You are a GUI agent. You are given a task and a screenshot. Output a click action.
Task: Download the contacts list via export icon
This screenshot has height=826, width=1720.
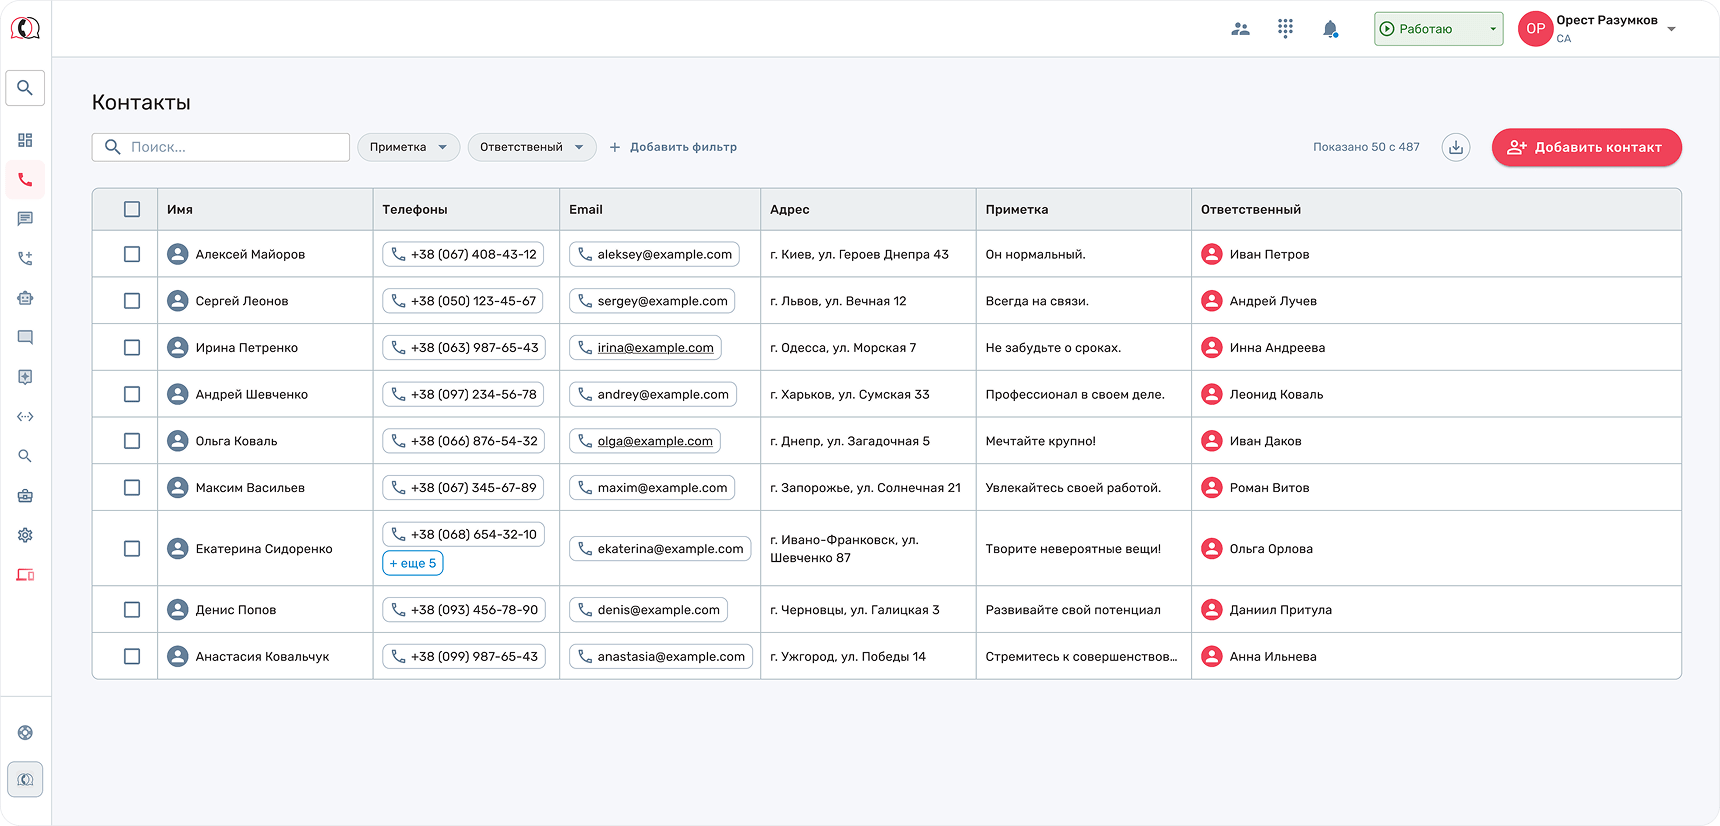1456,147
